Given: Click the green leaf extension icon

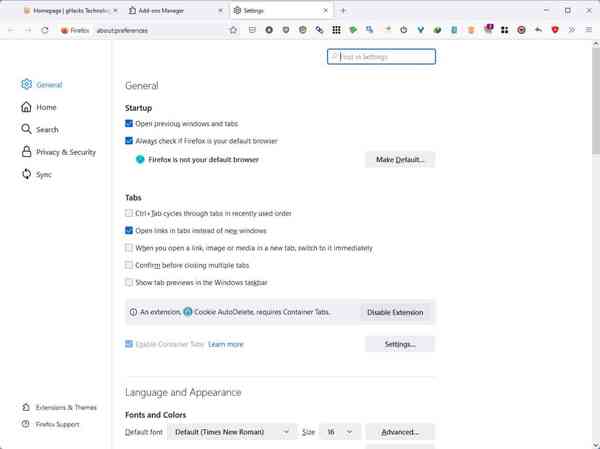Looking at the screenshot, I should point(437,30).
